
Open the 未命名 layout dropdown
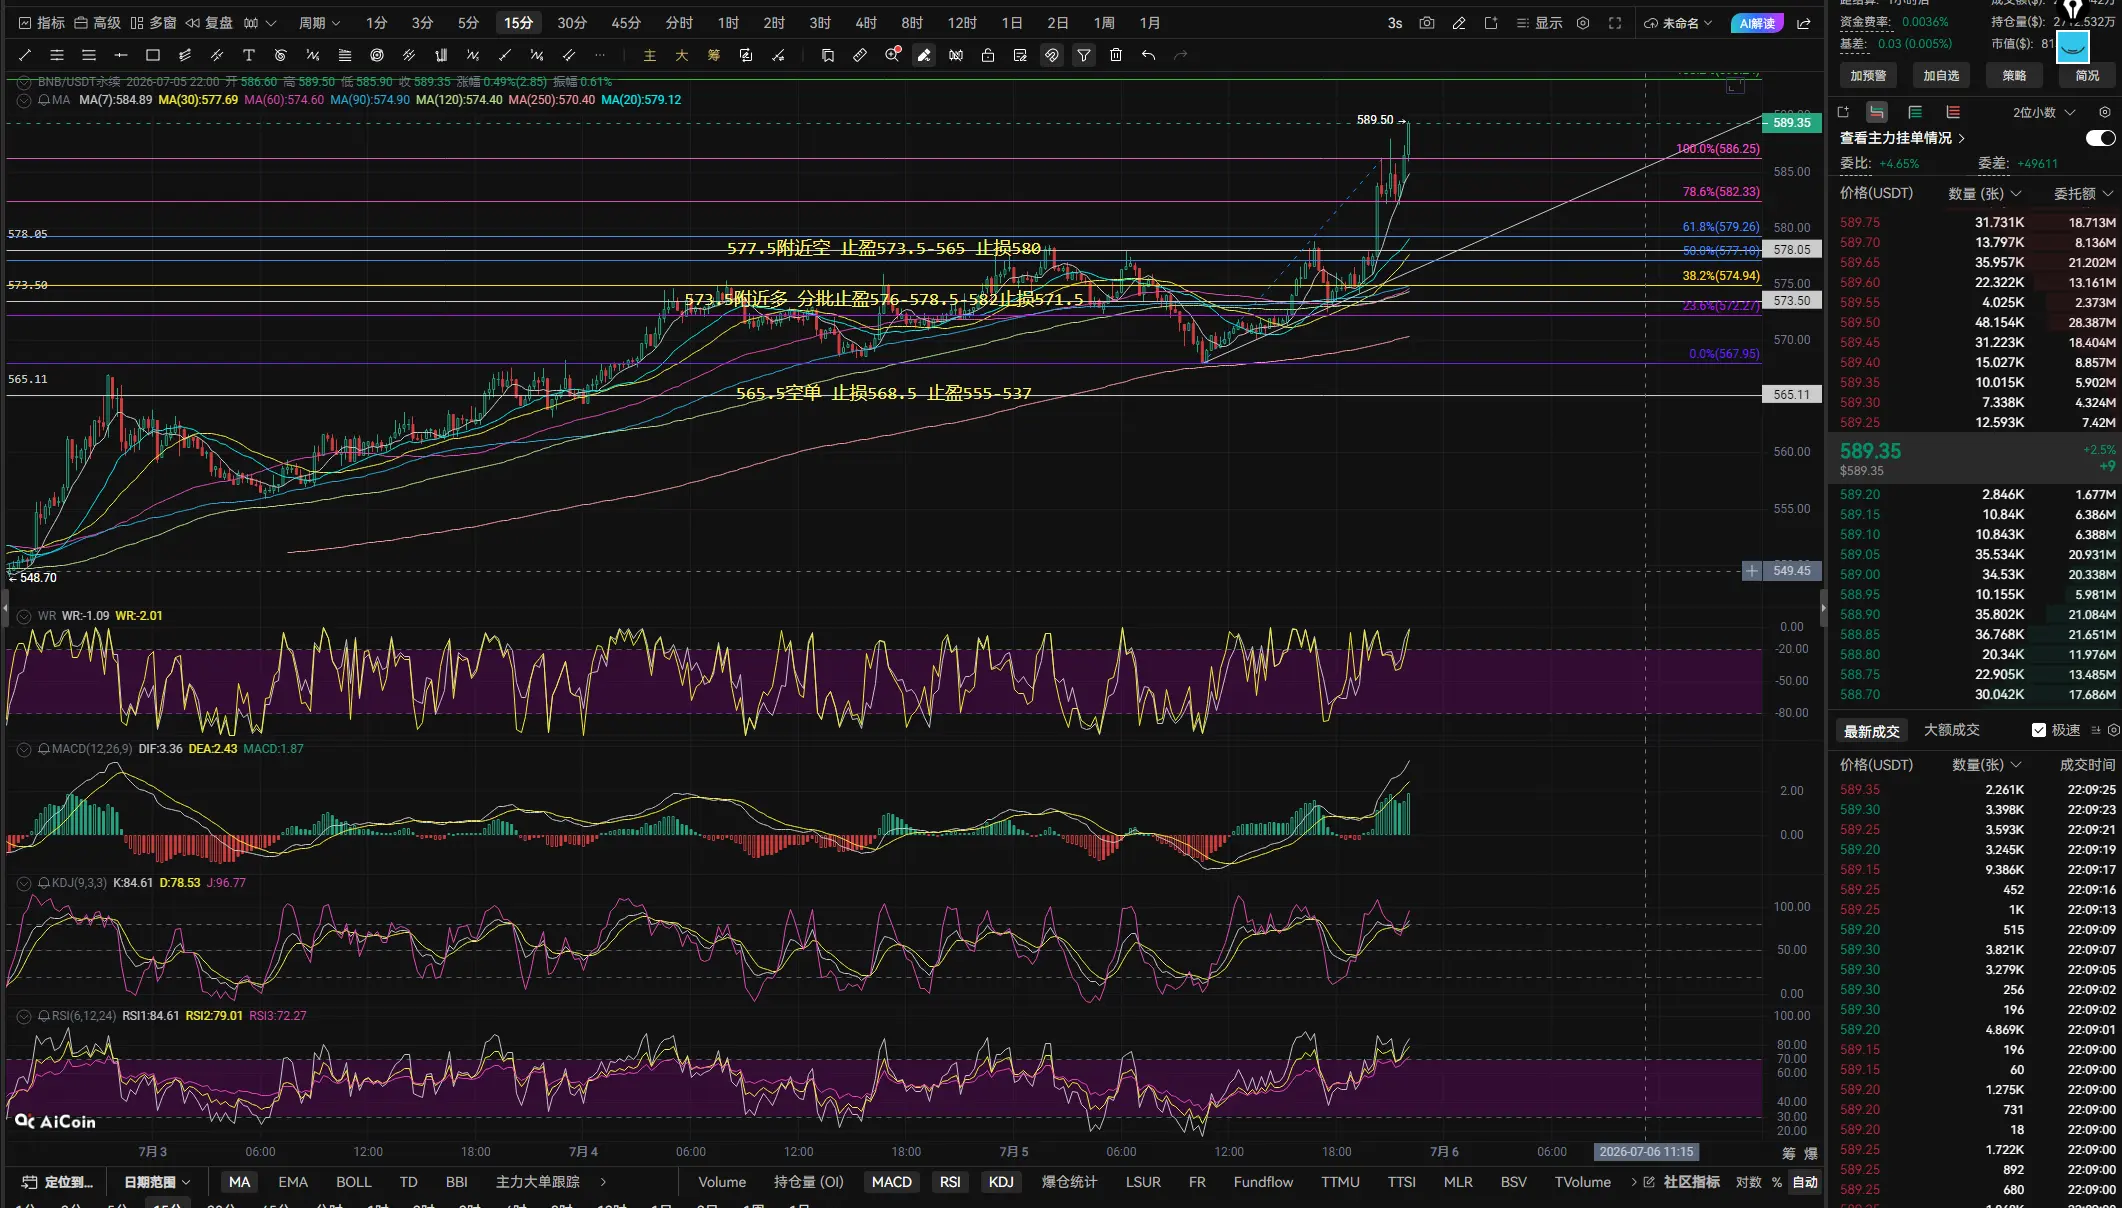click(1678, 23)
